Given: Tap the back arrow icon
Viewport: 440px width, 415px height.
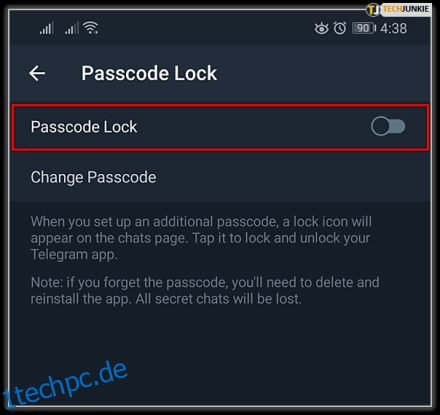Looking at the screenshot, I should [37, 73].
